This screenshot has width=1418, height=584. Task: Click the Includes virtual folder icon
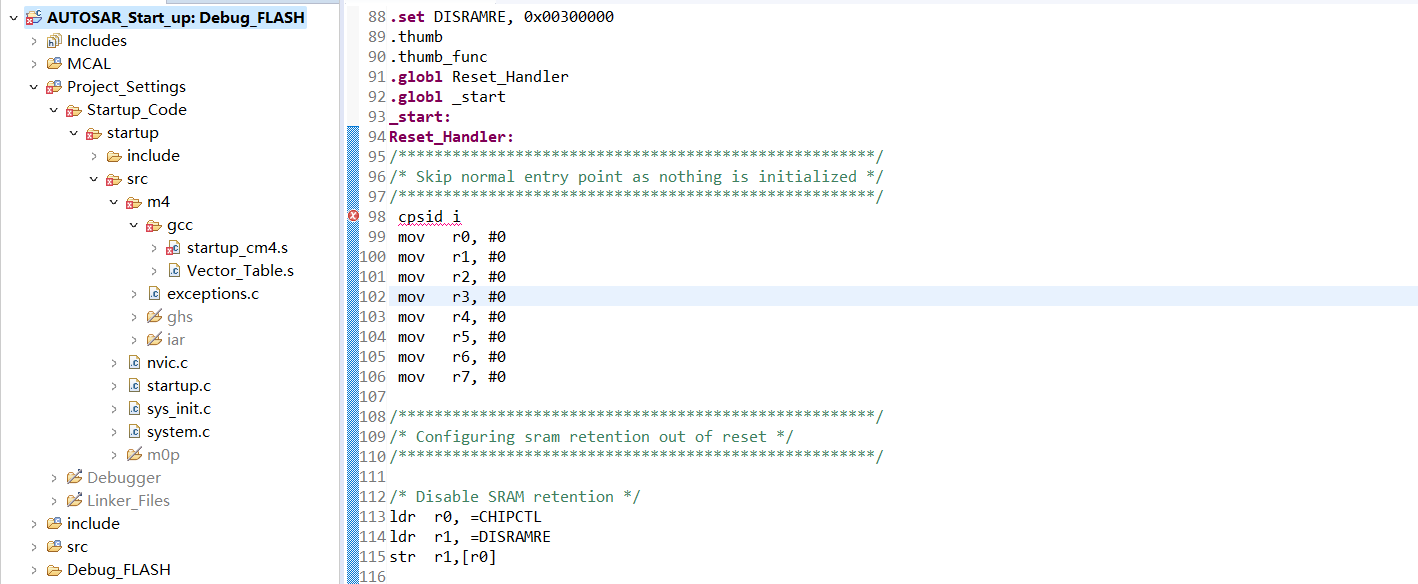click(53, 40)
